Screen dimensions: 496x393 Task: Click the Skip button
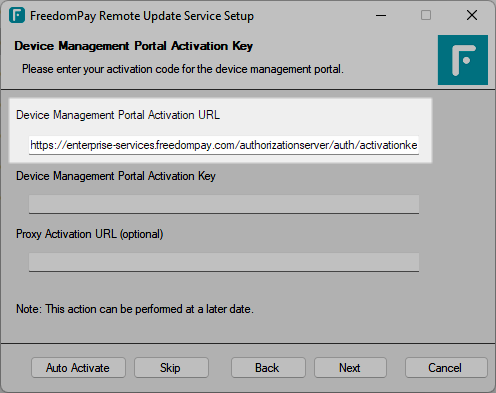pos(171,368)
